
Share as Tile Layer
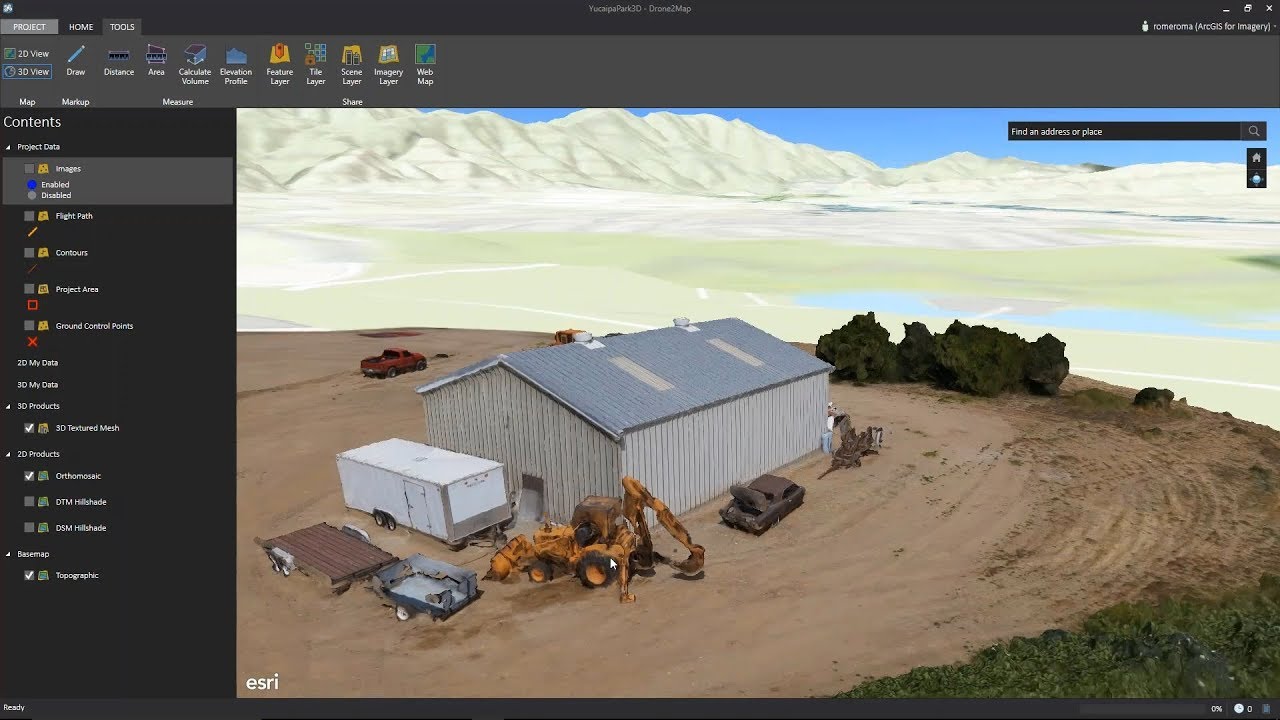coord(316,64)
